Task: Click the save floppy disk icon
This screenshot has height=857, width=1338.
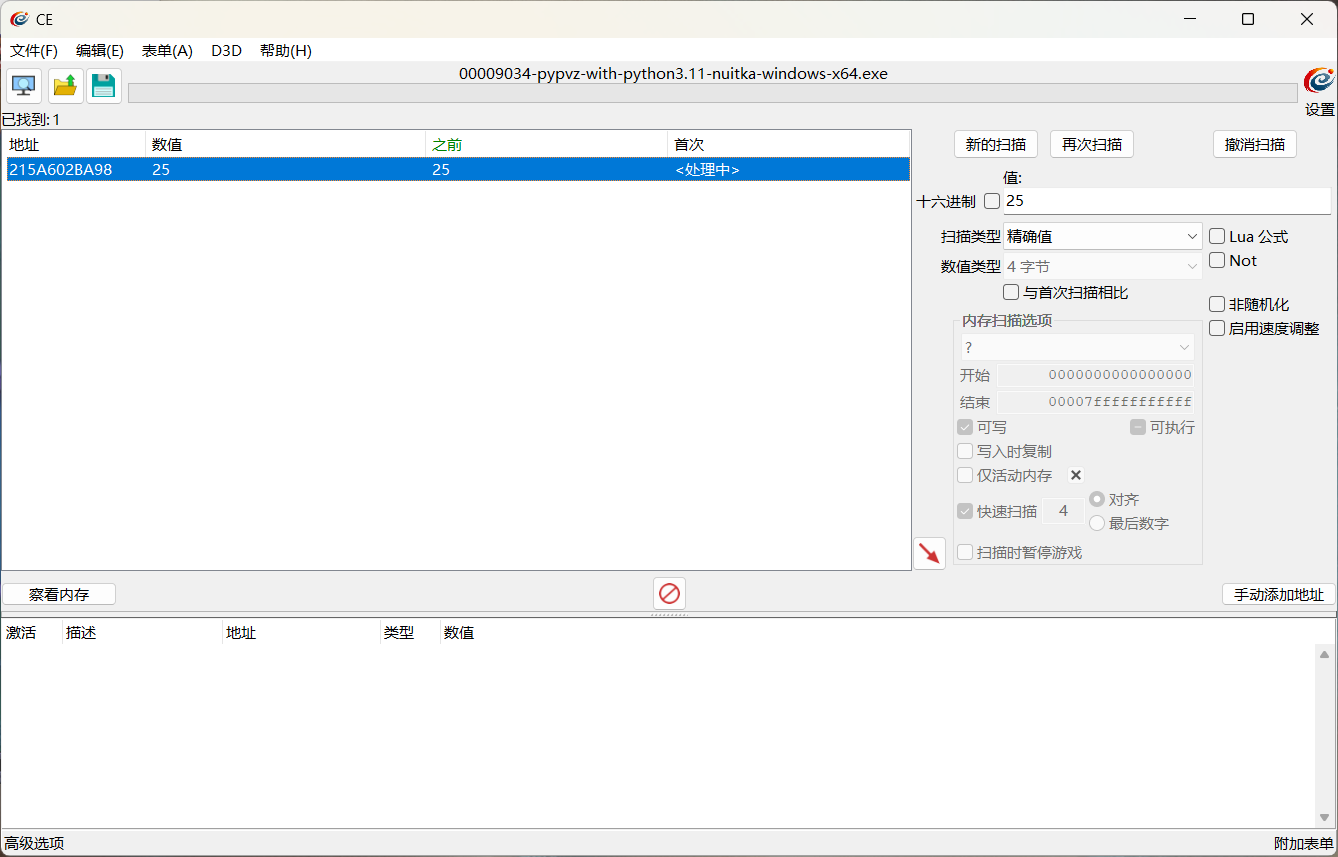Action: [x=103, y=86]
